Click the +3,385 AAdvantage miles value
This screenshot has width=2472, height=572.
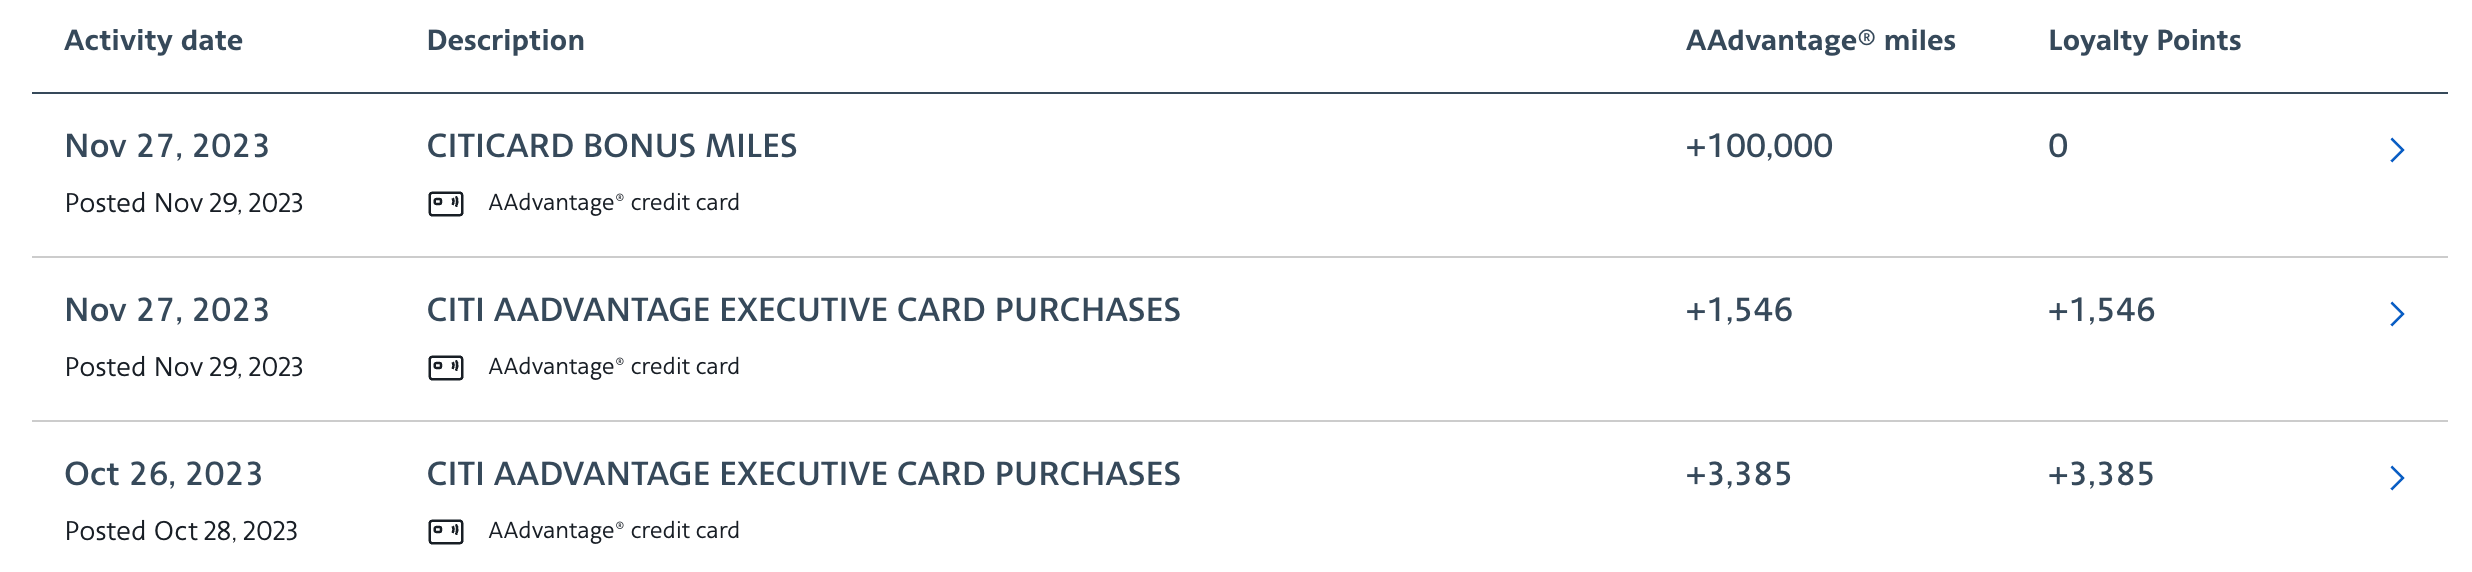point(1739,474)
